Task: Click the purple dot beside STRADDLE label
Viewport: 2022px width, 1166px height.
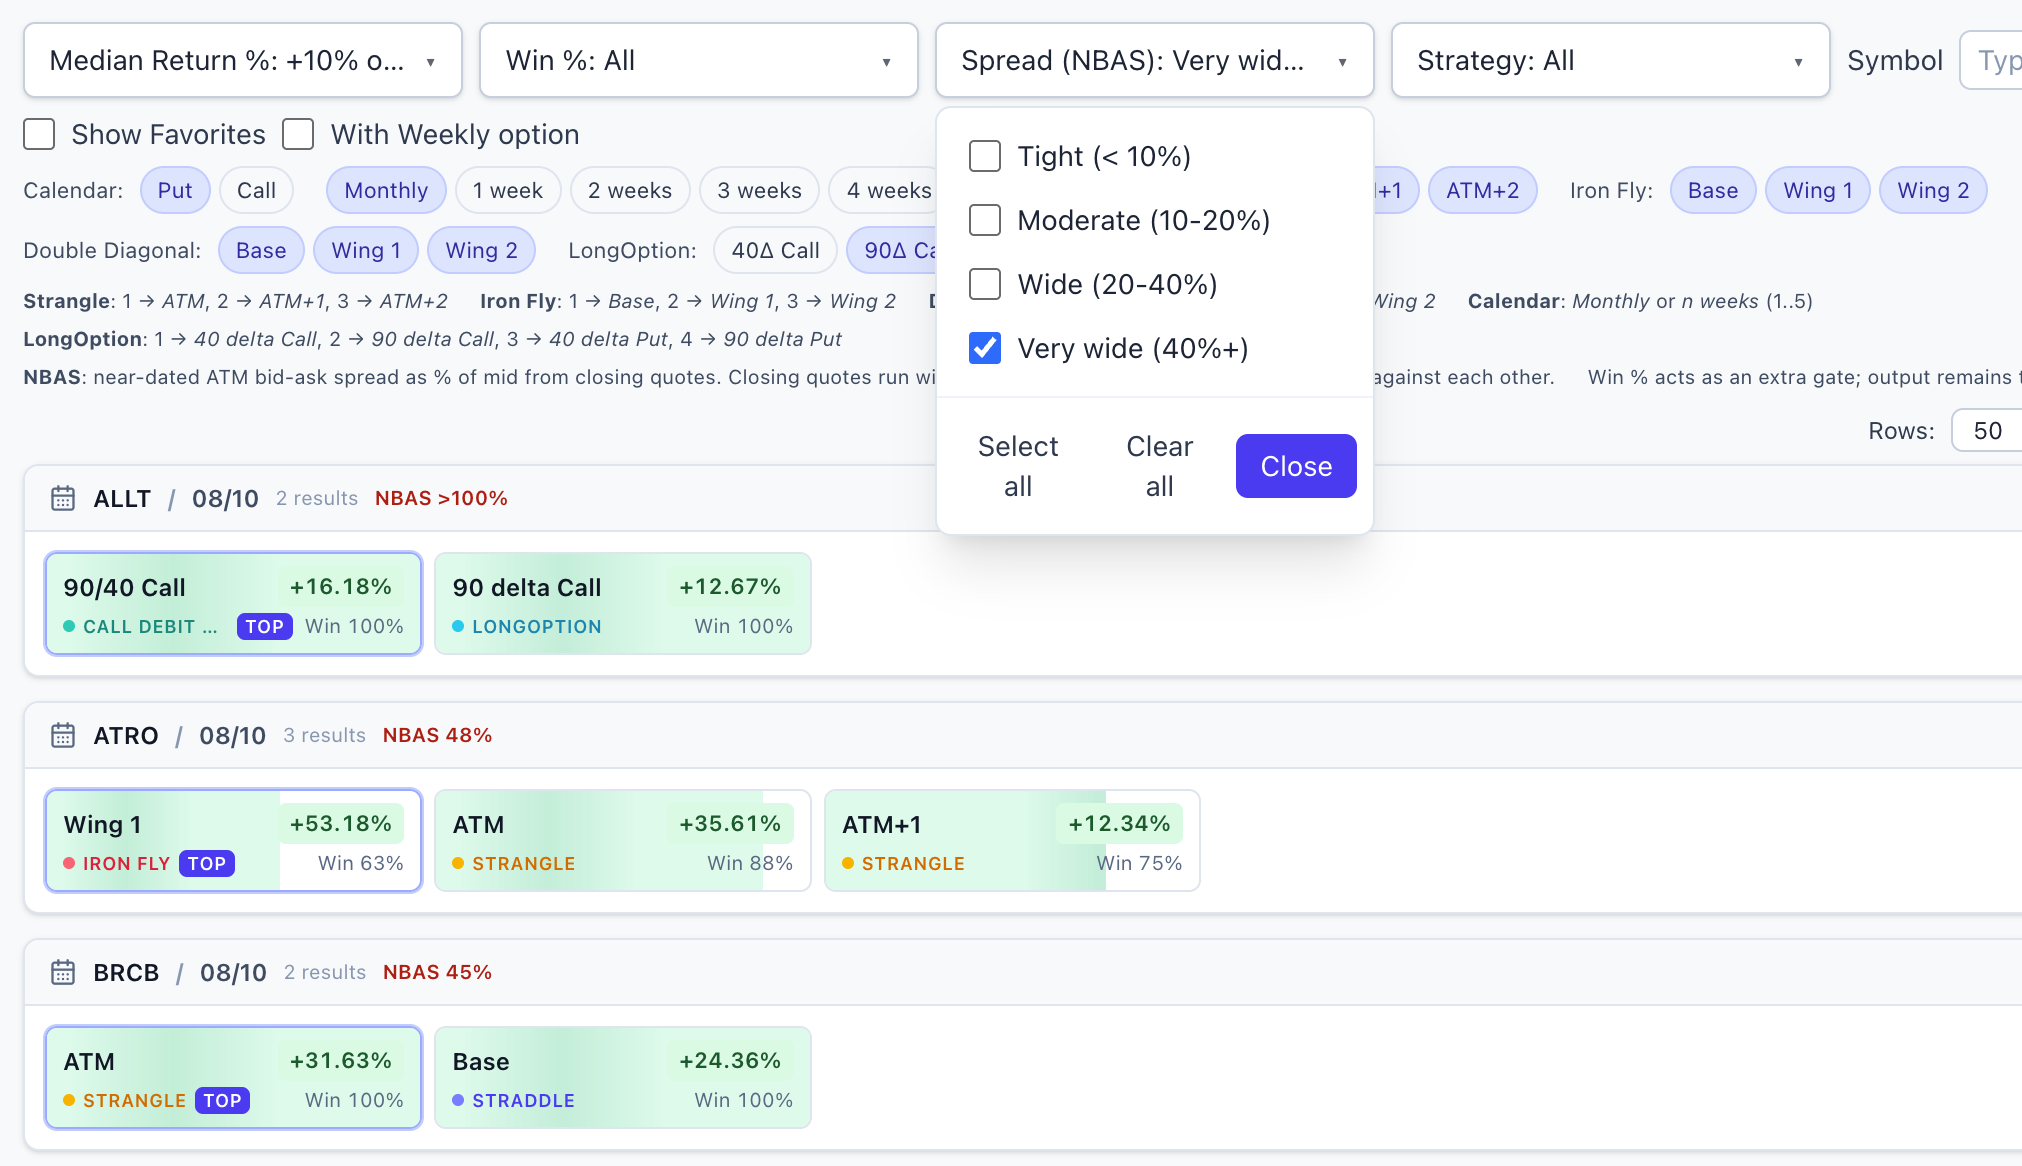Action: (458, 1101)
